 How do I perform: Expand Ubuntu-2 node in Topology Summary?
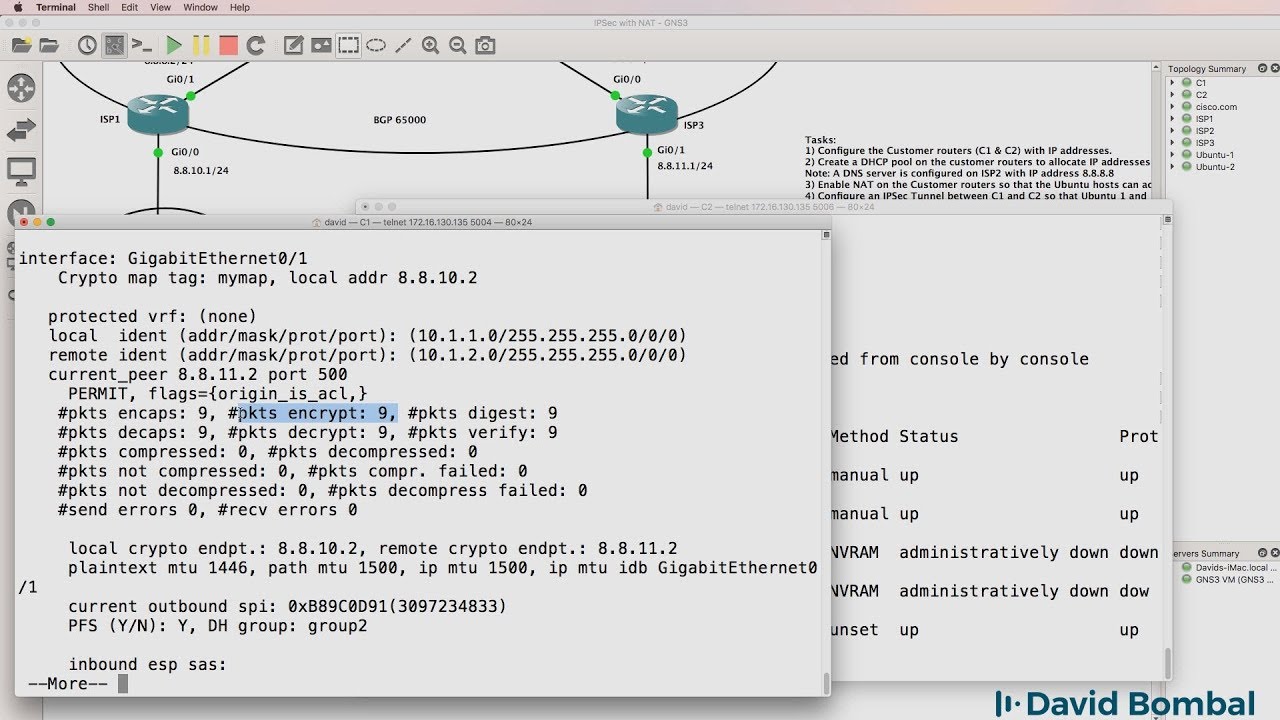tap(1172, 167)
